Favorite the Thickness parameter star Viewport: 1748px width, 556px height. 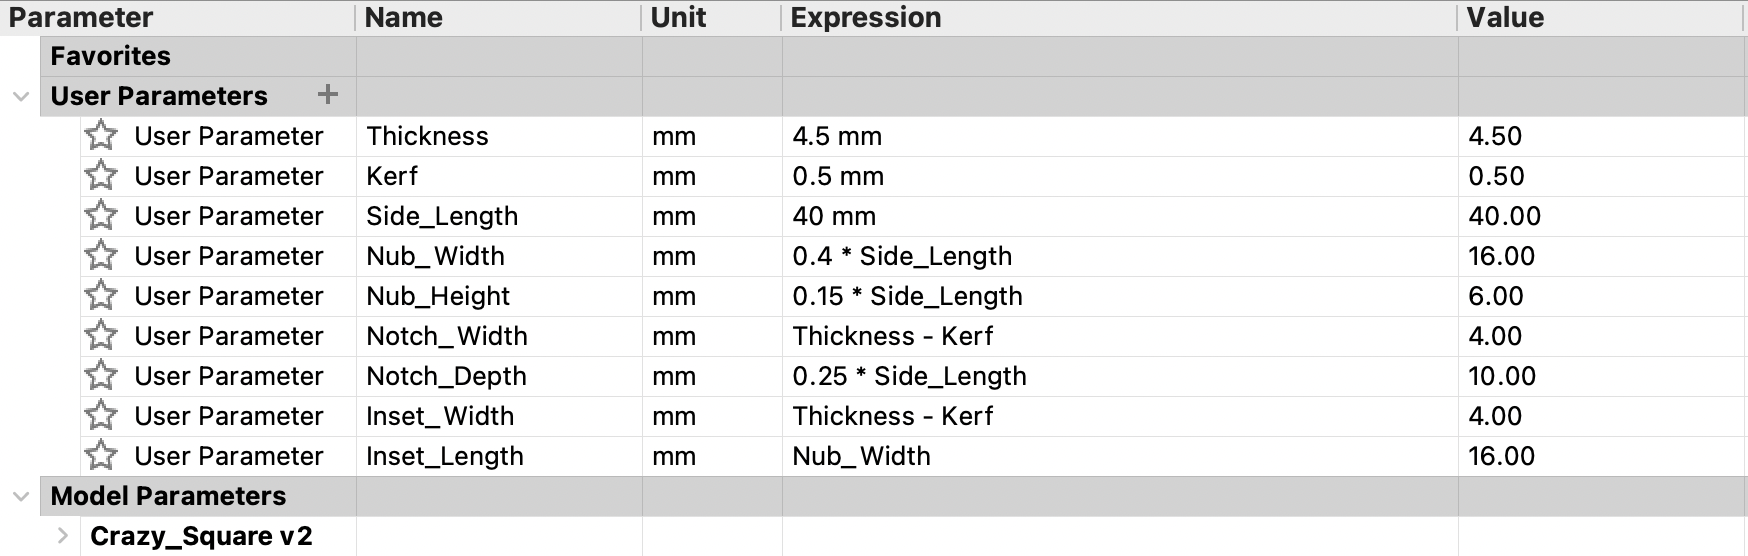tap(101, 136)
